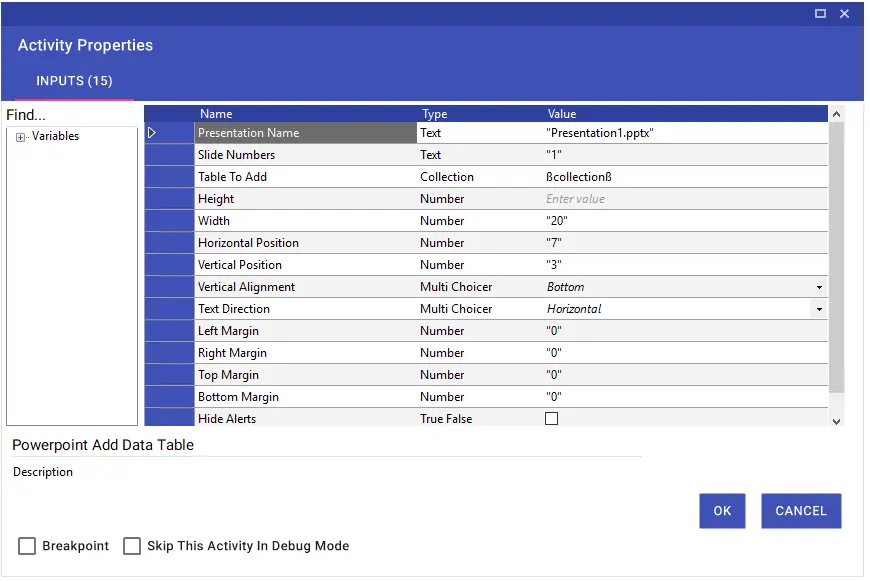Switch to the INPUTS (15) tab
This screenshot has width=870, height=581.
(74, 81)
